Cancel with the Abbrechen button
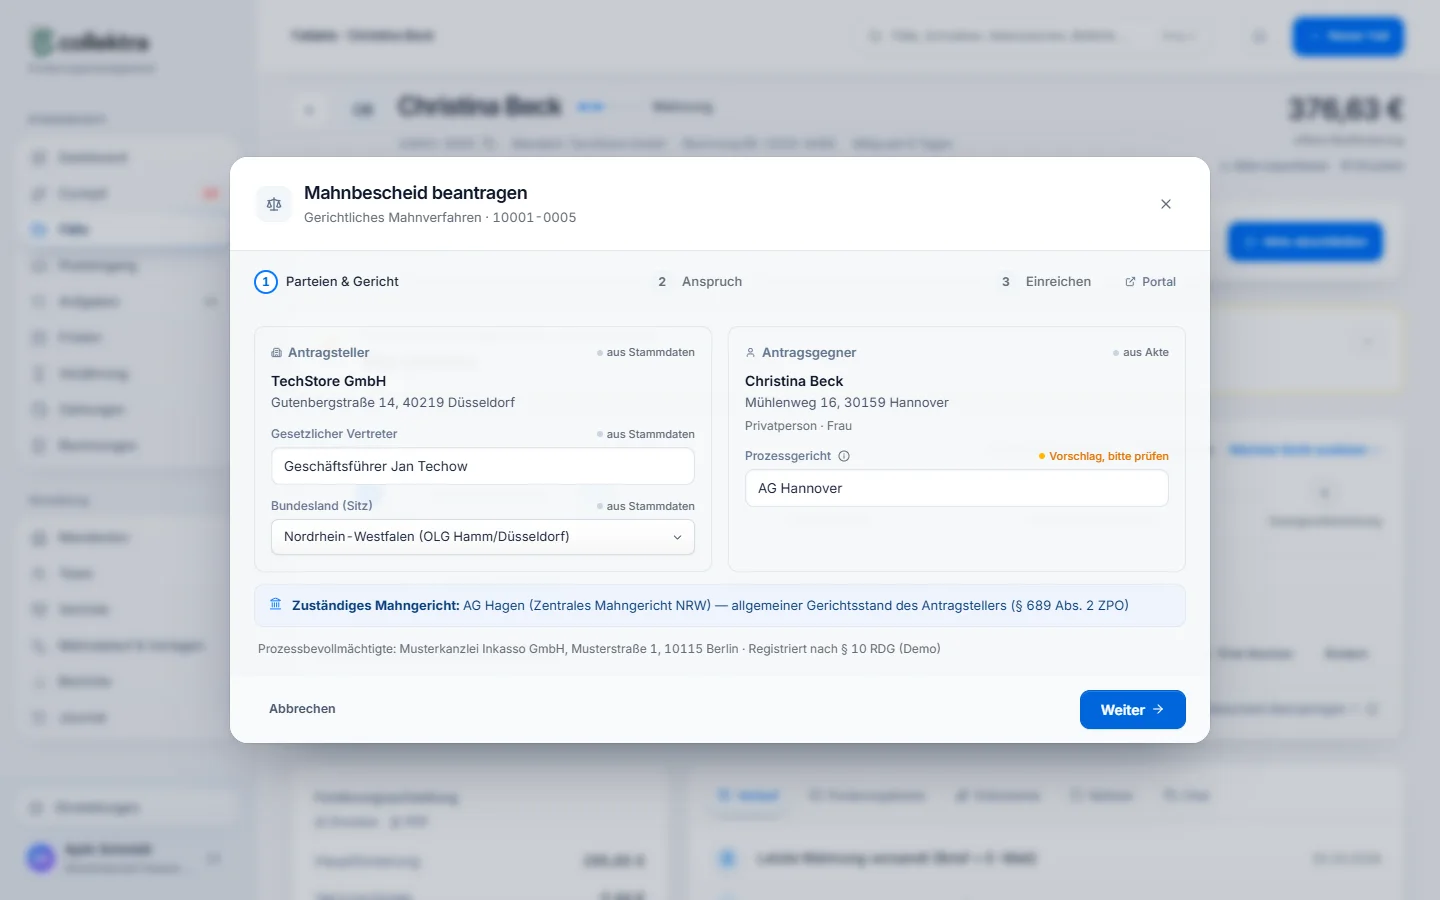 point(302,709)
